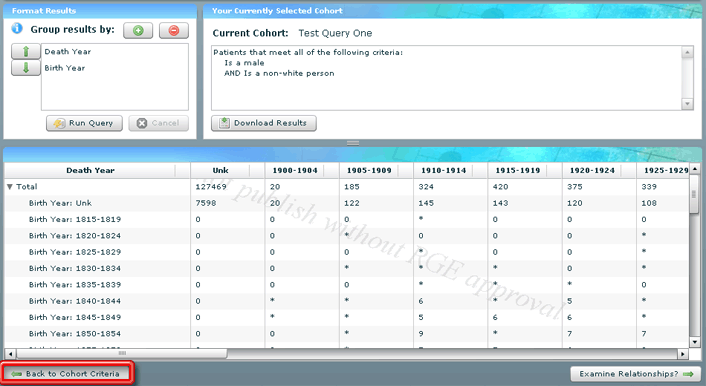Viewport: 706px width, 386px height.
Task: Add a grouping with the green plus button
Action: click(x=138, y=31)
